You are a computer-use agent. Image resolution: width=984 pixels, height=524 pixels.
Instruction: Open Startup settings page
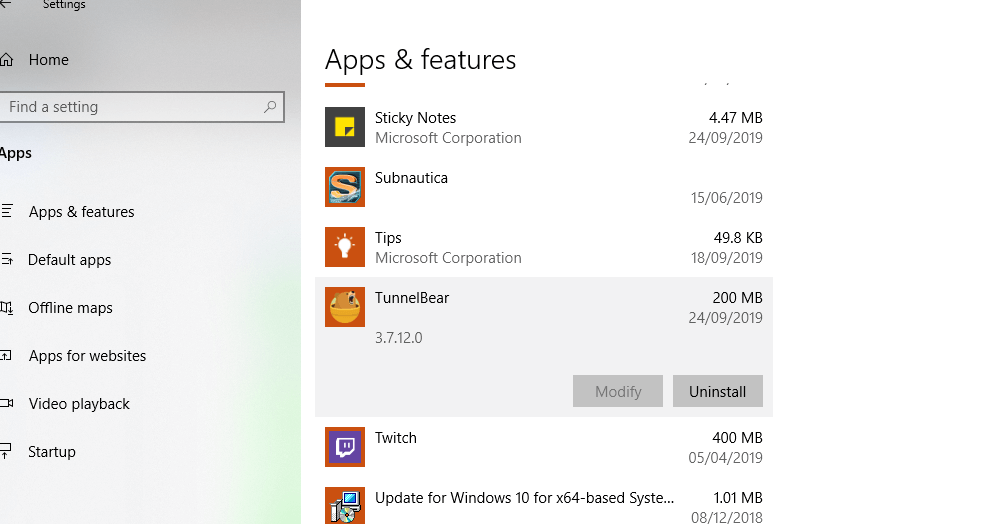(x=51, y=452)
